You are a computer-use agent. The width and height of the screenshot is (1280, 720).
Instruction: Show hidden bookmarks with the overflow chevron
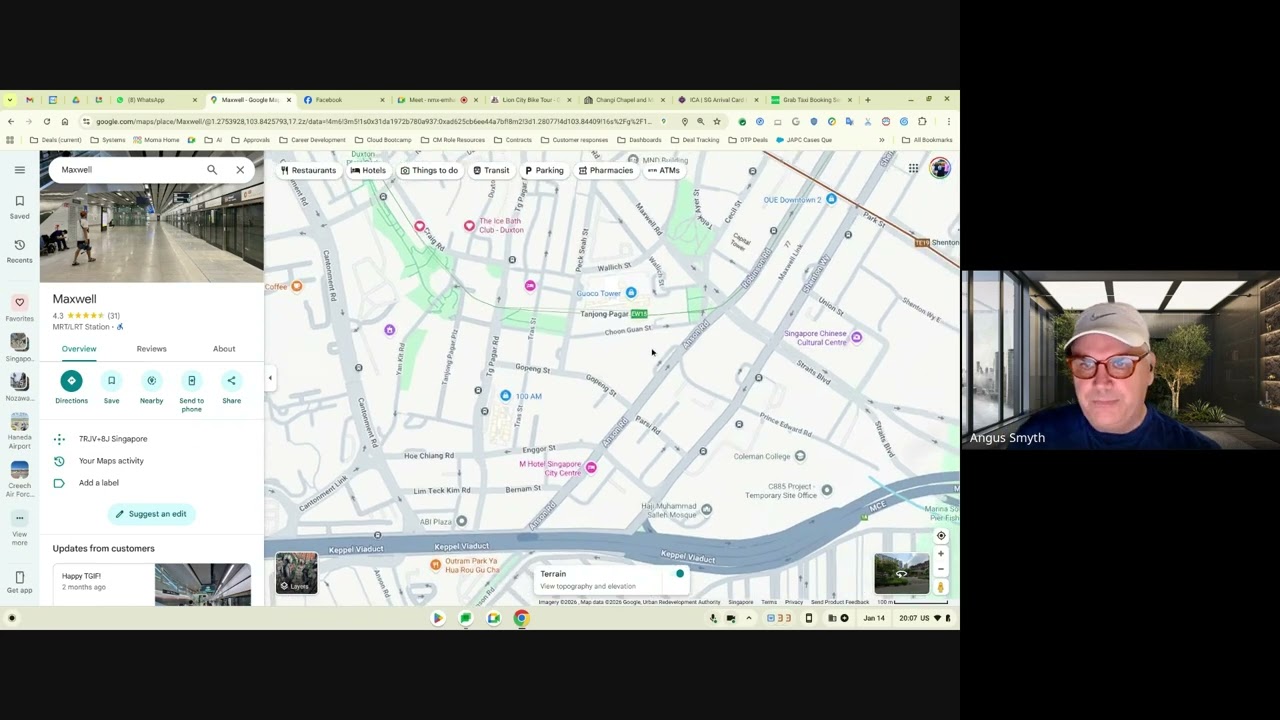tap(882, 140)
